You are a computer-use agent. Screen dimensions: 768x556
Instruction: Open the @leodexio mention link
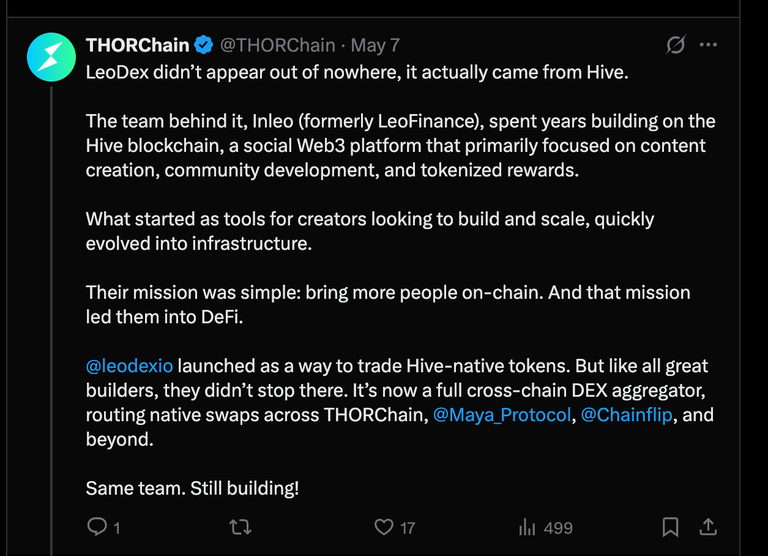[x=129, y=366]
